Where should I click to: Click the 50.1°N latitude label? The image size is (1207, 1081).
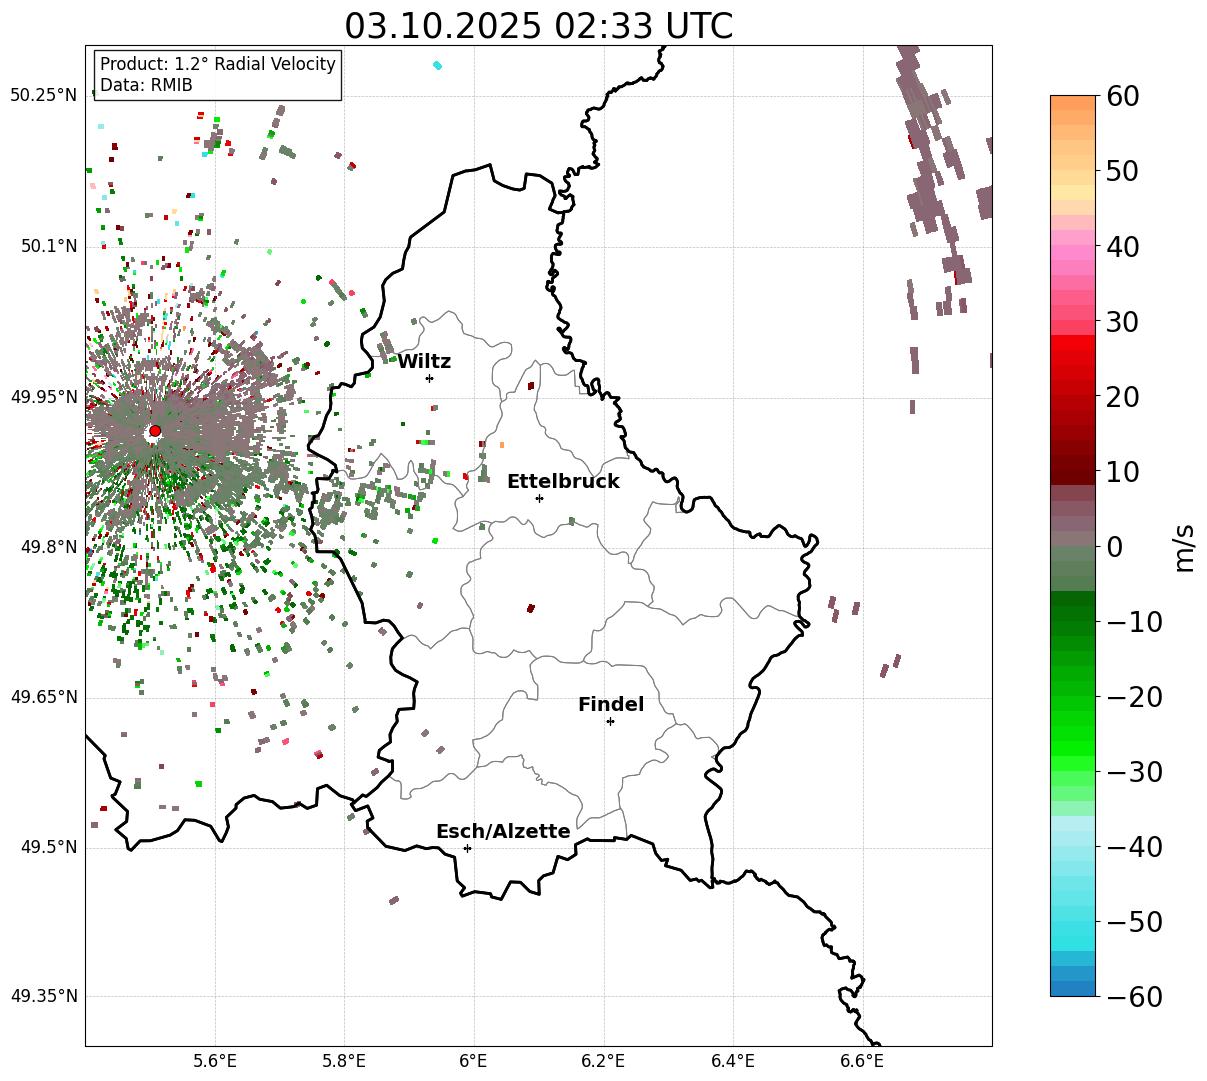pyautogui.click(x=47, y=246)
